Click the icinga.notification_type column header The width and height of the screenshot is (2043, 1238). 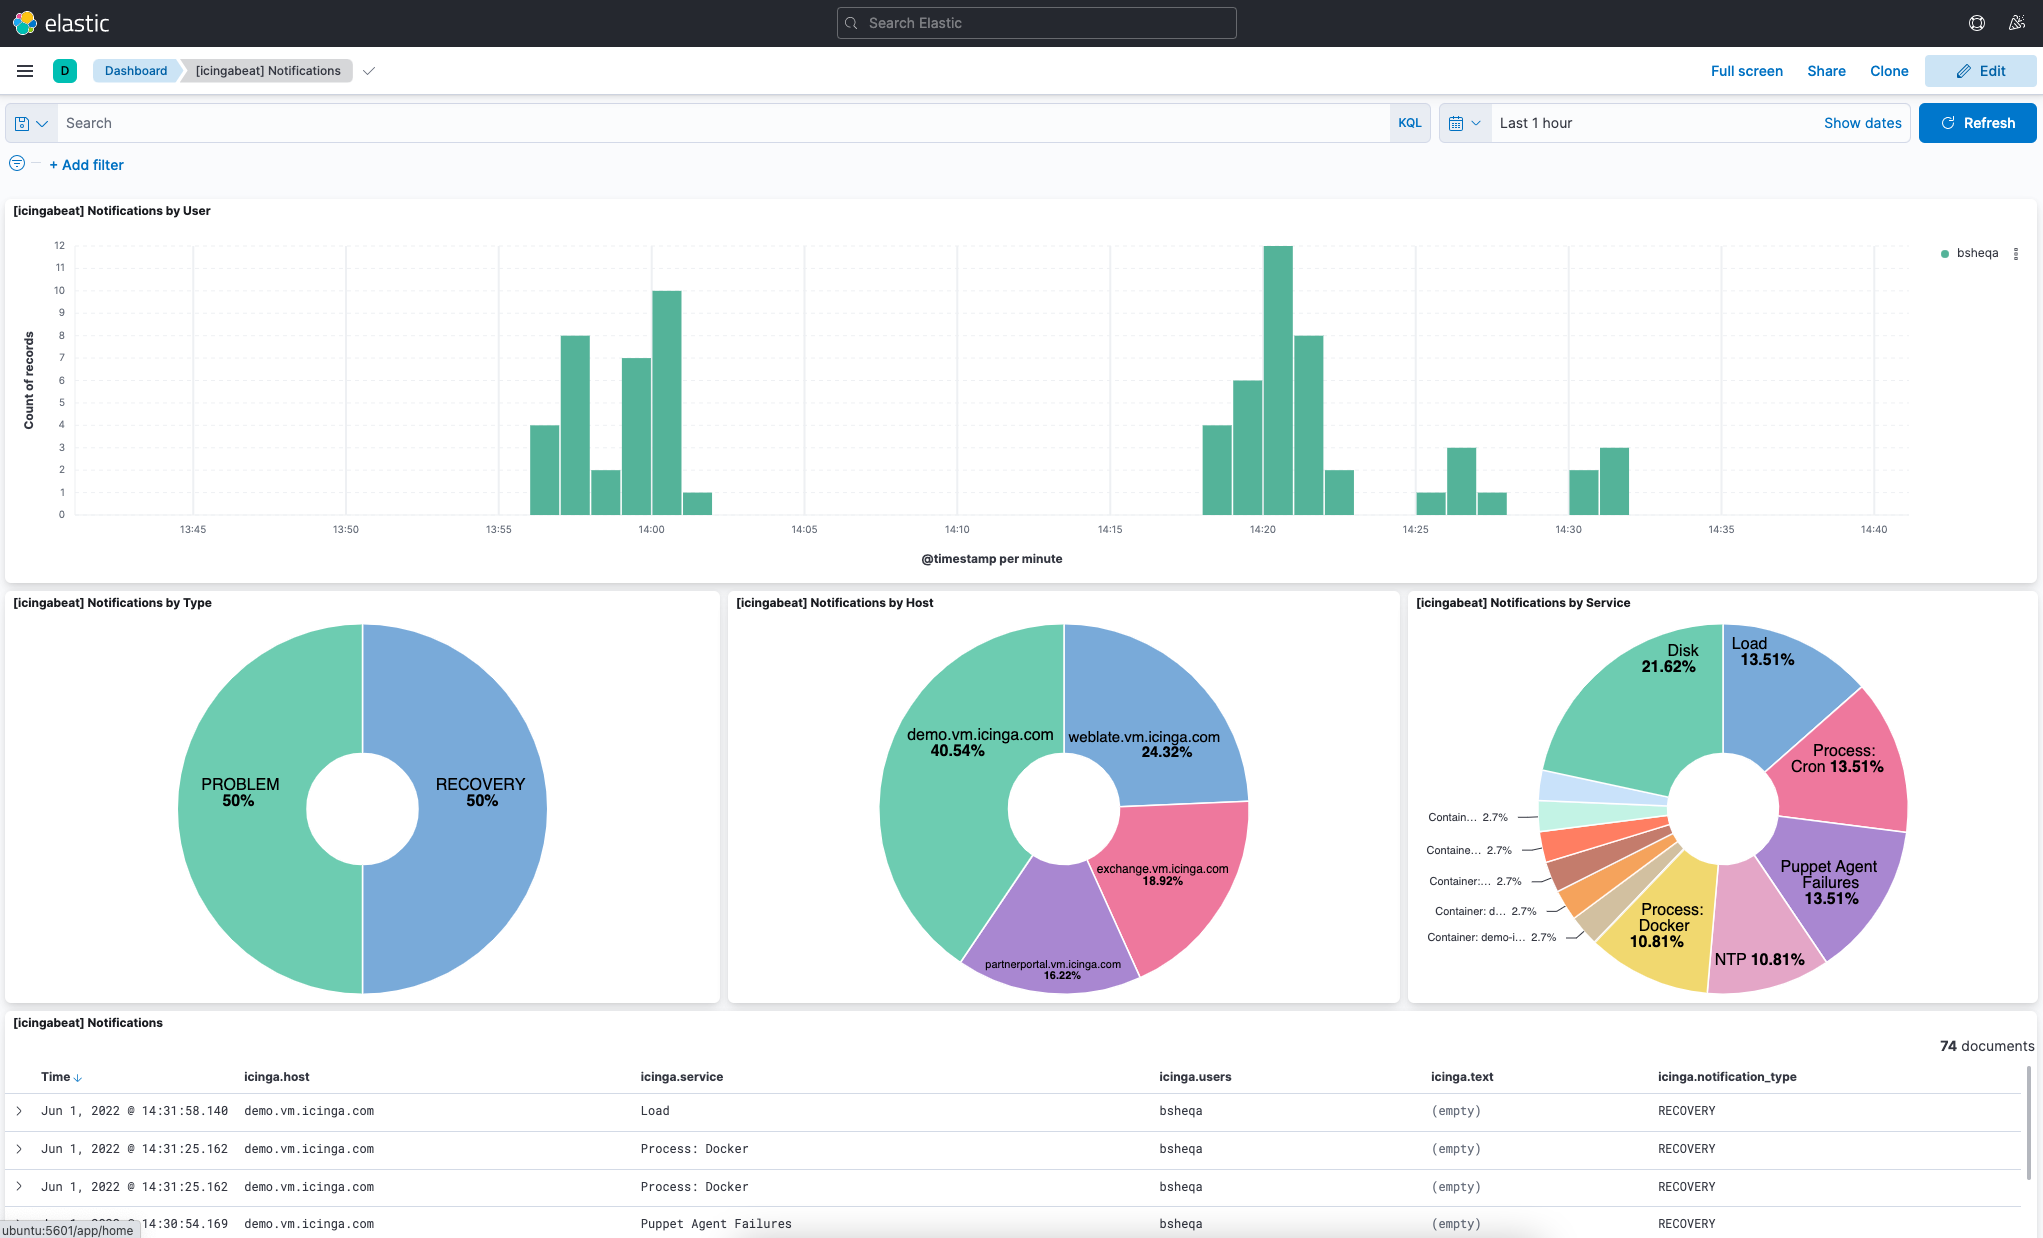click(1727, 1077)
